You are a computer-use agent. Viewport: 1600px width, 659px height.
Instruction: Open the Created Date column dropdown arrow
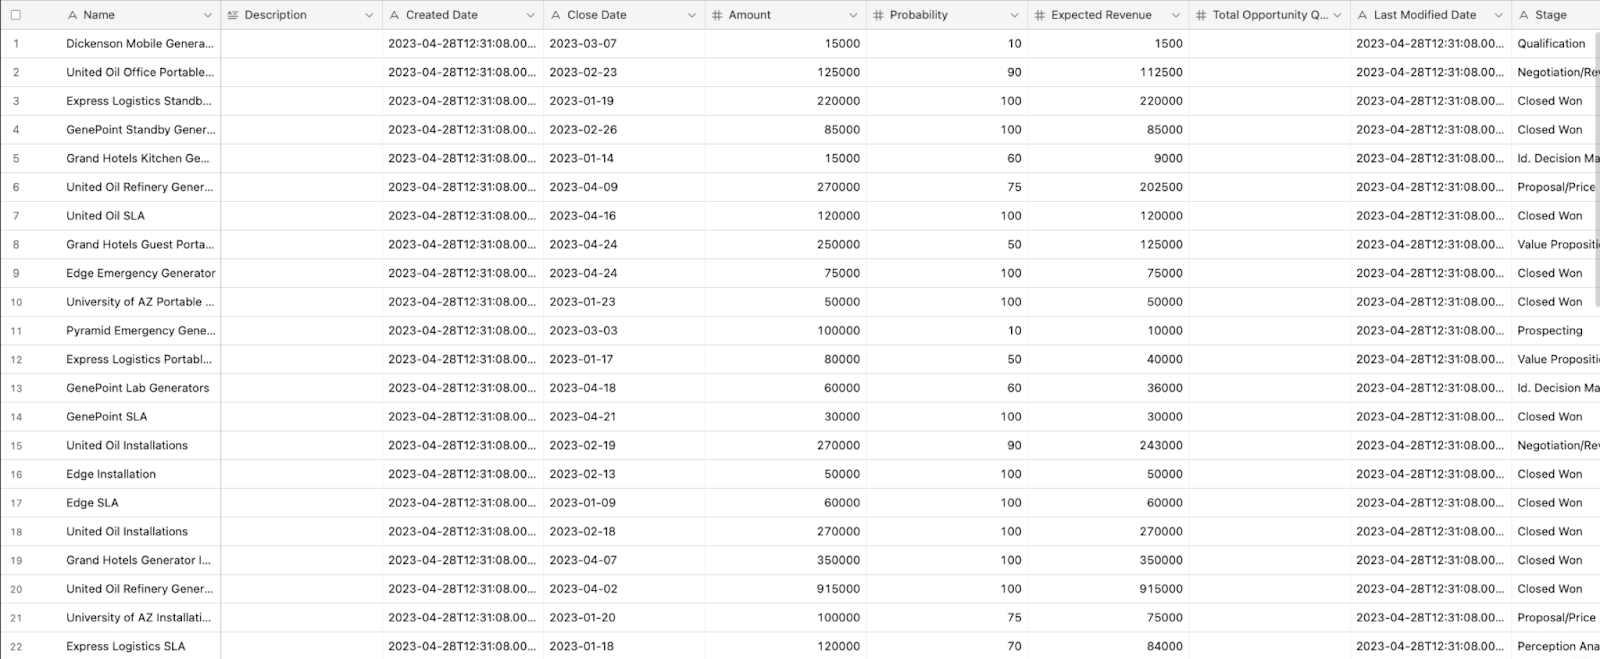click(530, 15)
